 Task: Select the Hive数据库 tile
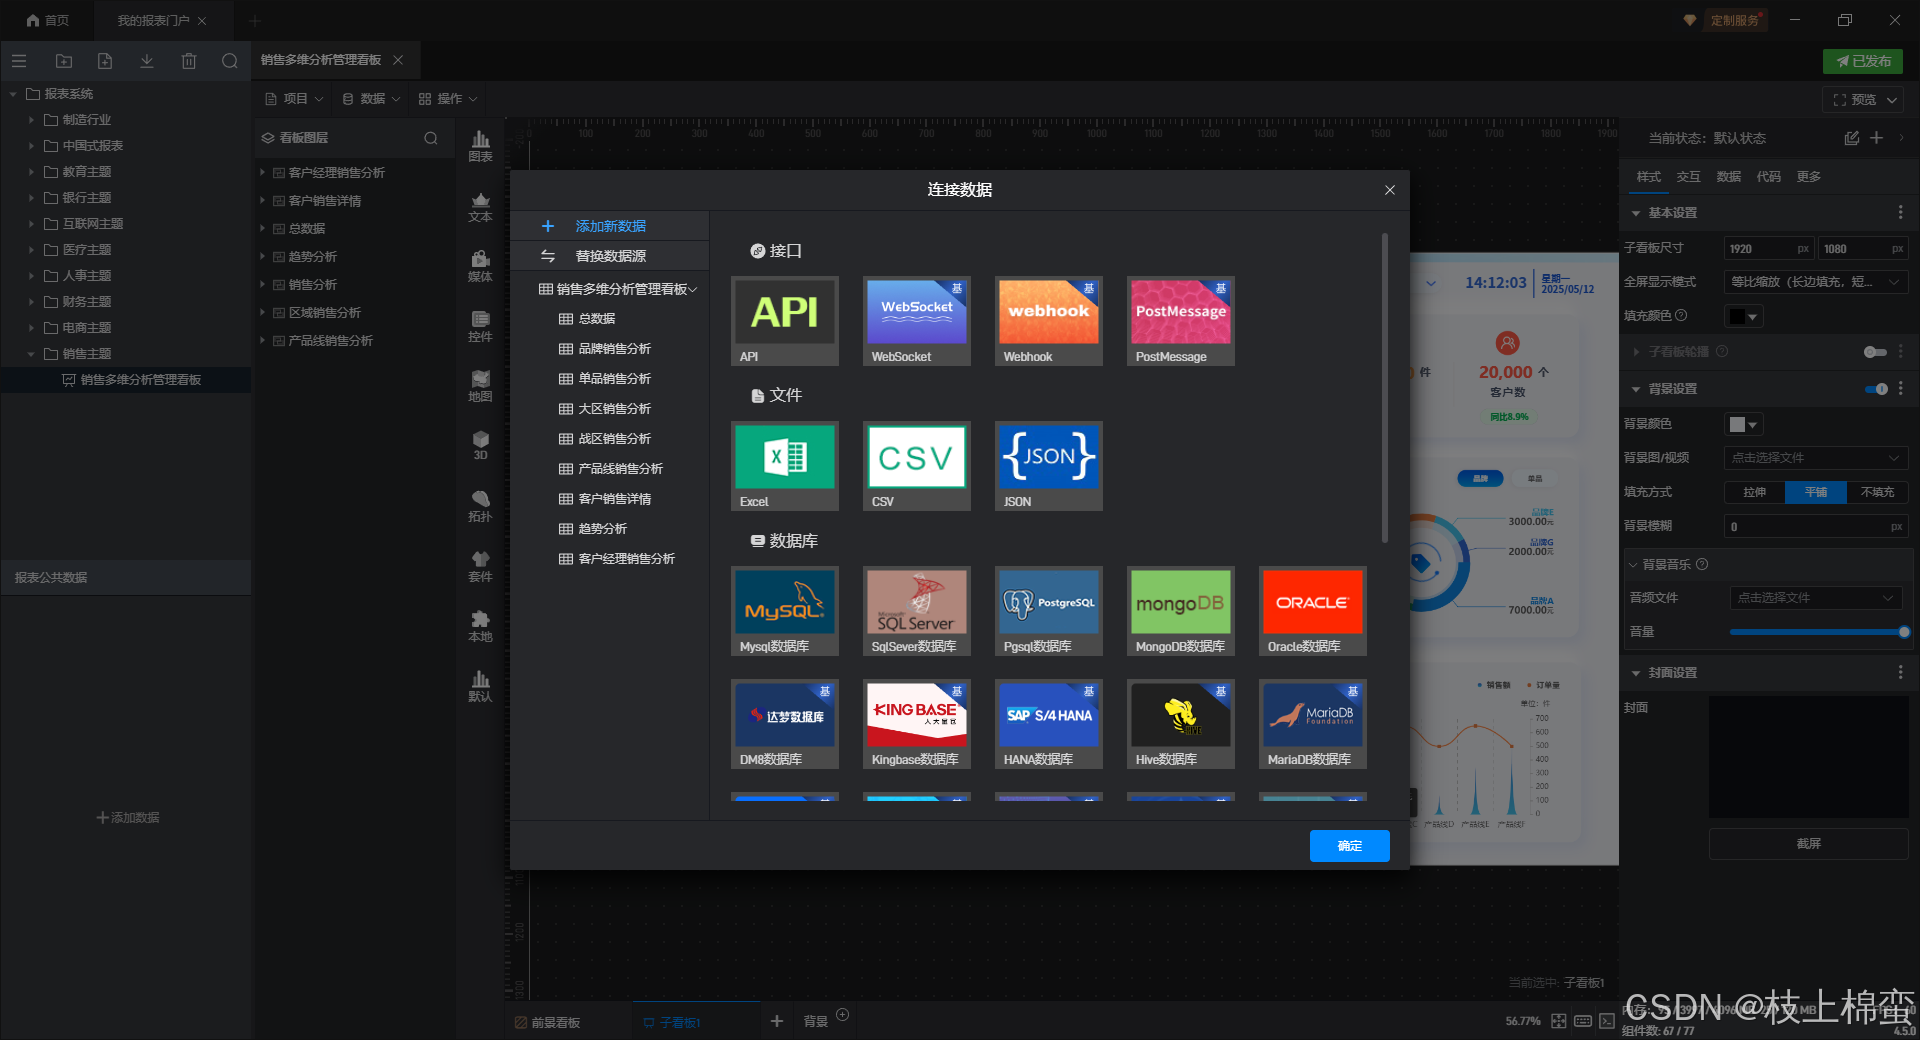point(1181,724)
